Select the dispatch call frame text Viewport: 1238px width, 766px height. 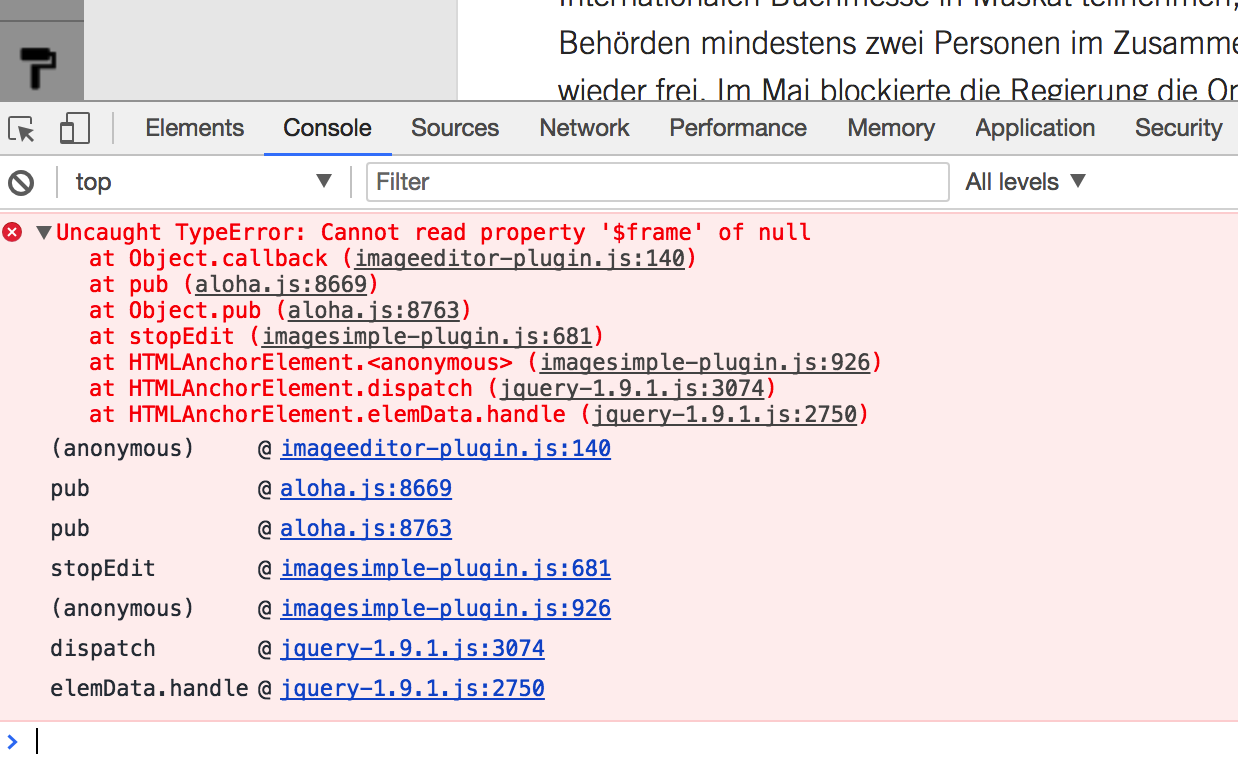[103, 649]
